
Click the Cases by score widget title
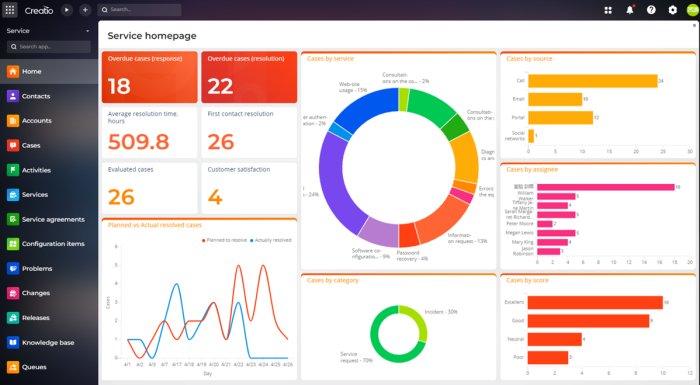tap(527, 280)
